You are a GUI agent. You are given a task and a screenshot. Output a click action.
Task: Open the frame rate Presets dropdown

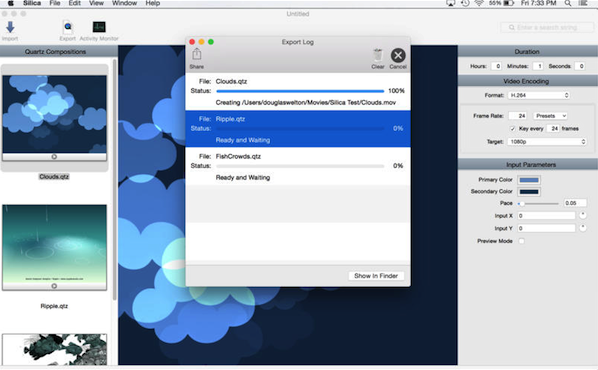pyautogui.click(x=550, y=116)
